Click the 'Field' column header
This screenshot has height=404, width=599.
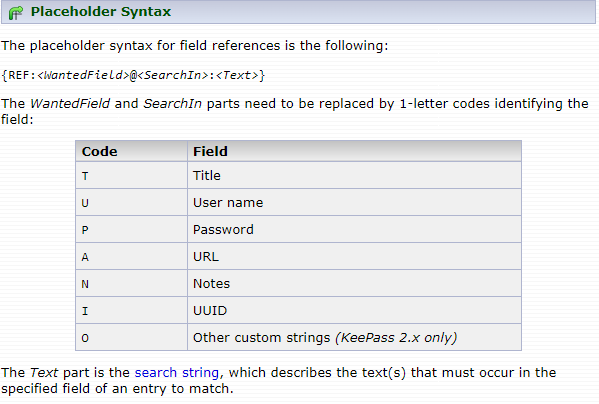tap(354, 151)
